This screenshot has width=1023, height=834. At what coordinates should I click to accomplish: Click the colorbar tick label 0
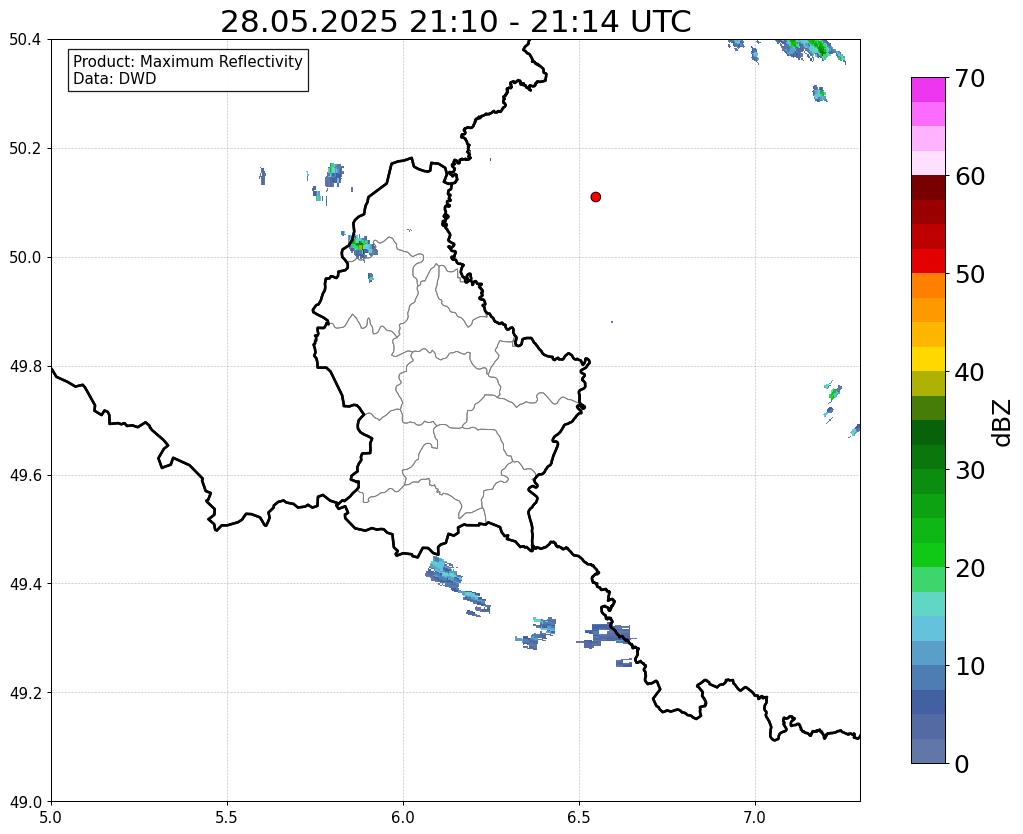pyautogui.click(x=962, y=764)
